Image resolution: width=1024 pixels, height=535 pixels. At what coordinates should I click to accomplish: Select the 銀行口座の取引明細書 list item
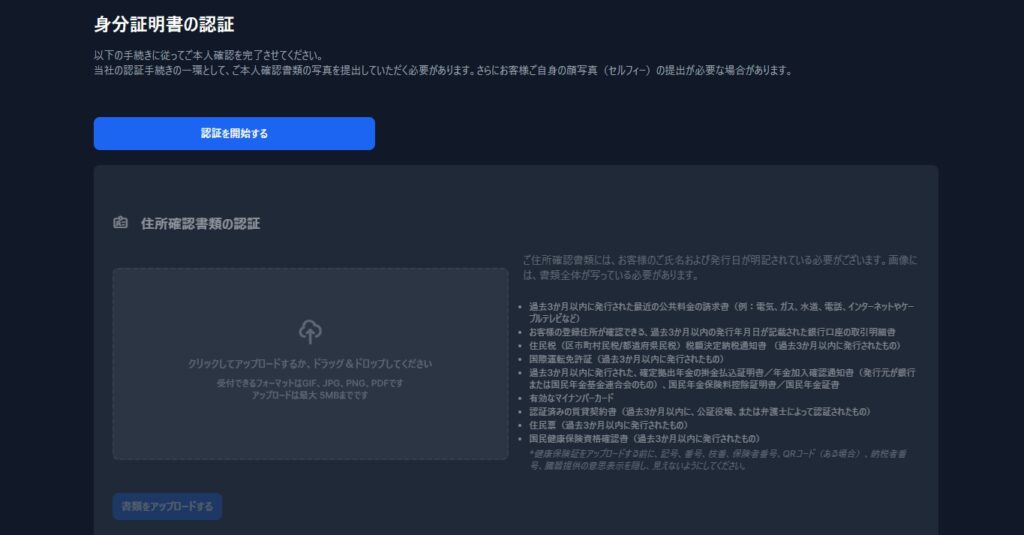click(712, 331)
